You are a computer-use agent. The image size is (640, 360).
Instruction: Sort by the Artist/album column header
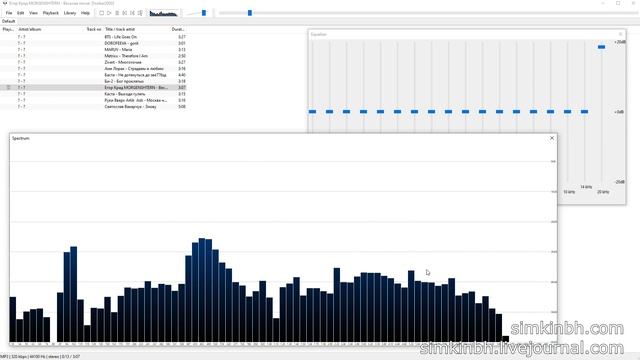pyautogui.click(x=30, y=29)
